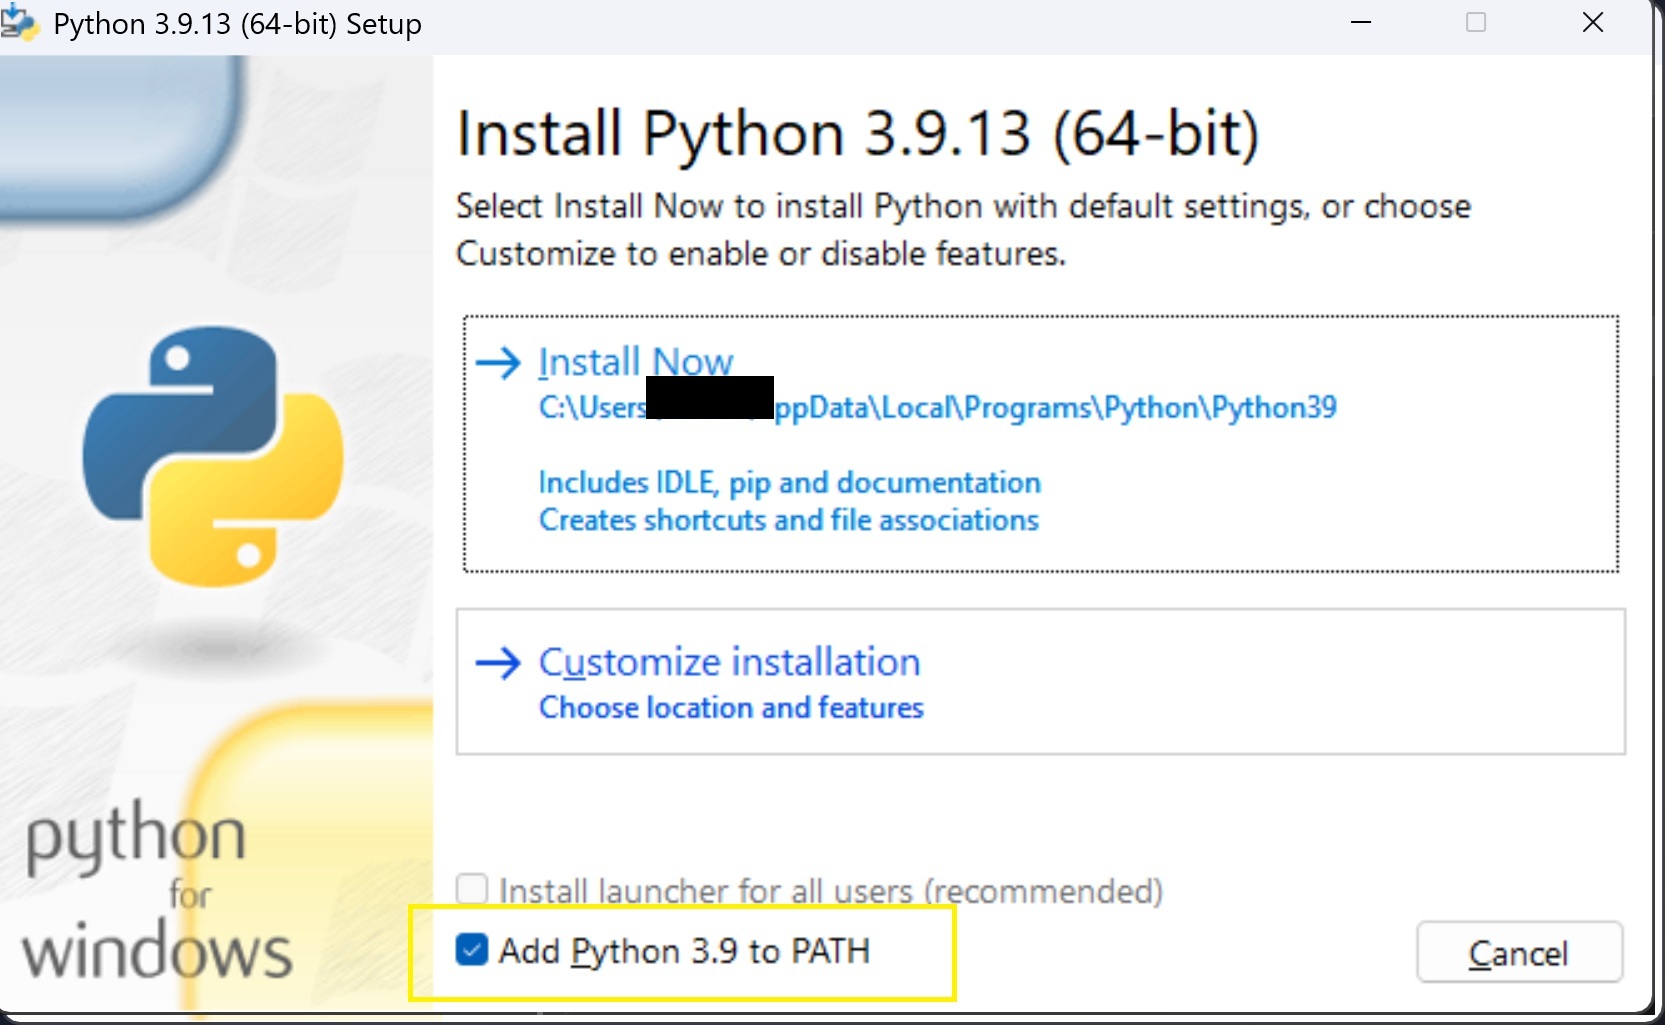Click the blue and yellow Python logo
Viewport: 1665px width, 1025px height.
pyautogui.click(x=213, y=456)
